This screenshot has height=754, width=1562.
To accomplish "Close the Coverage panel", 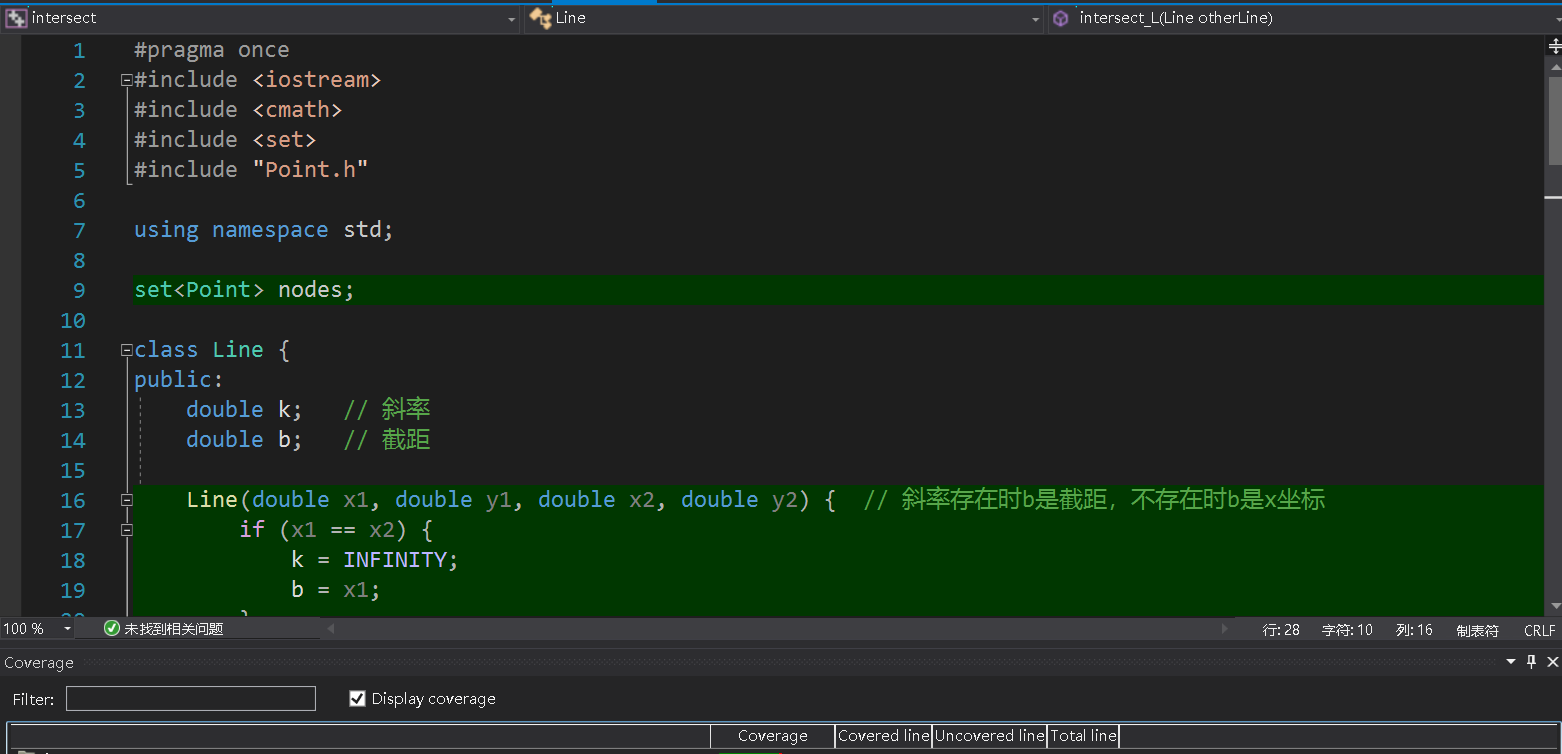I will (1552, 661).
